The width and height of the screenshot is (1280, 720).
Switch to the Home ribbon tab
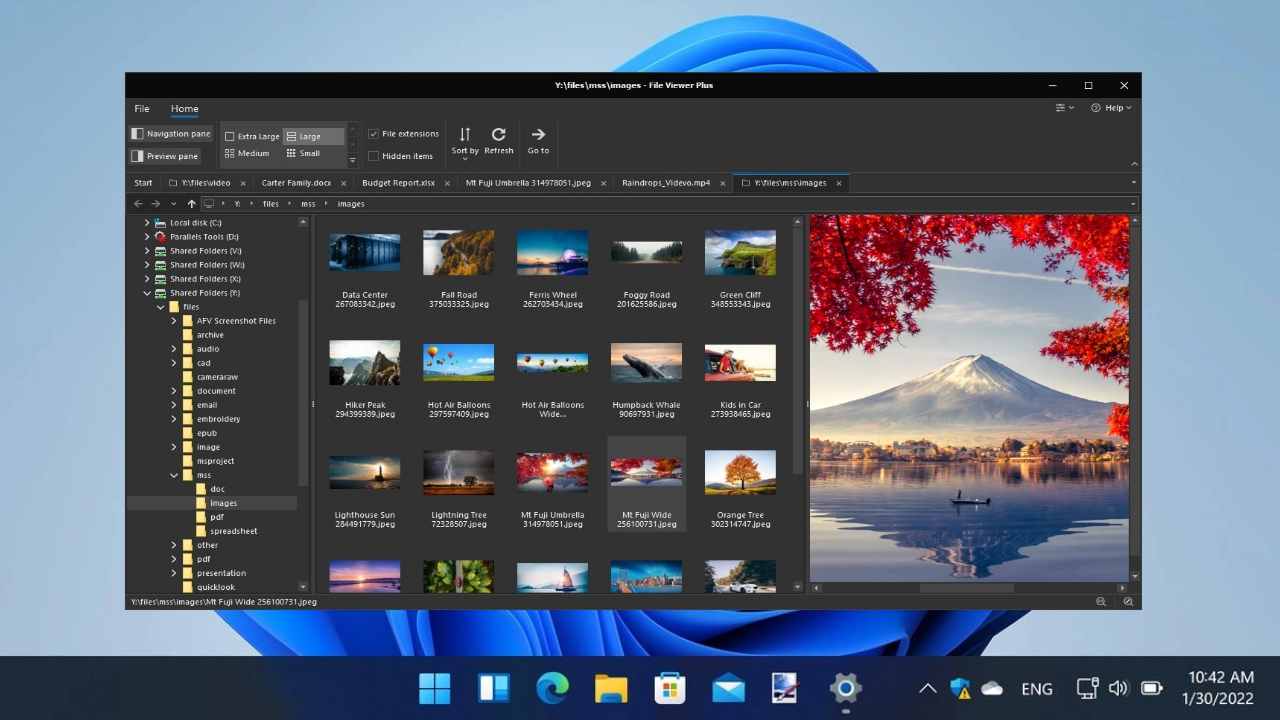tap(184, 109)
